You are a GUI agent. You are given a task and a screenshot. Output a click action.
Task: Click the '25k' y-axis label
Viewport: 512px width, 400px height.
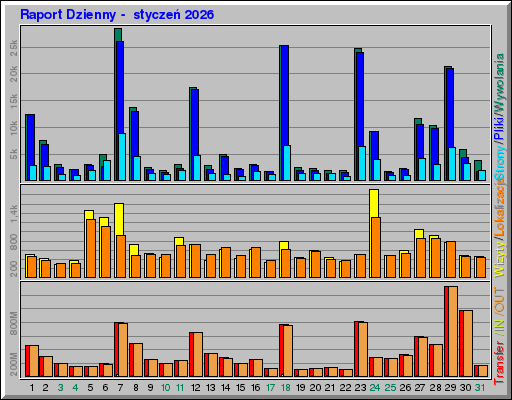(x=14, y=48)
